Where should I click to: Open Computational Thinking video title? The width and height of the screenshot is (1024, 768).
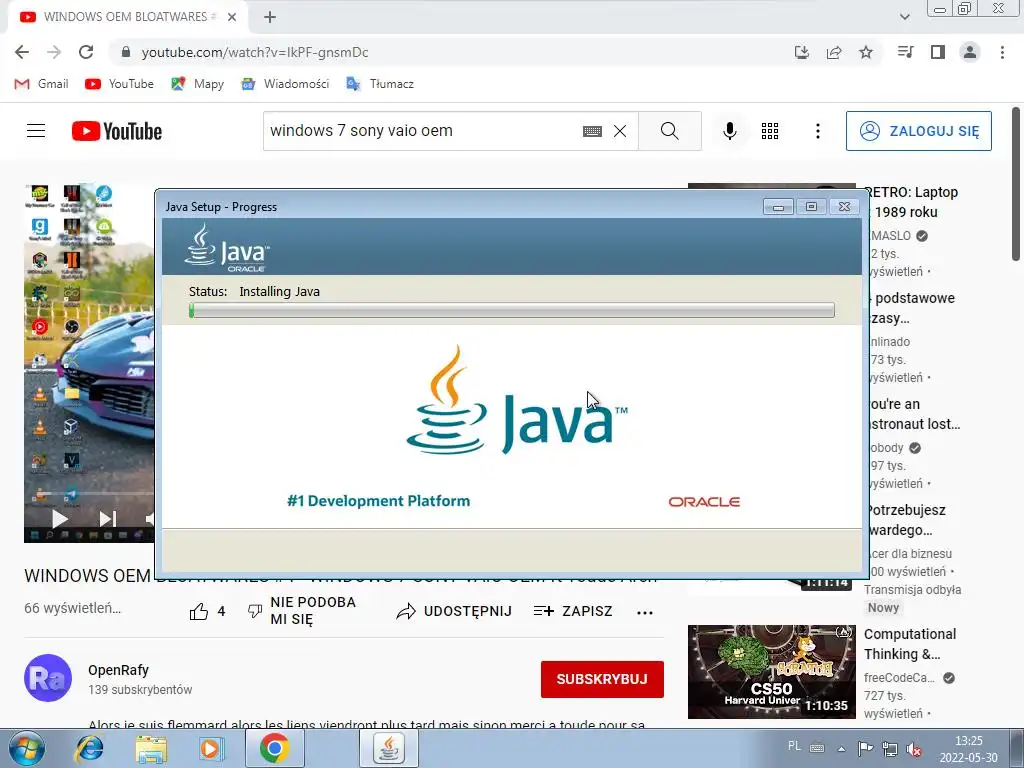point(910,644)
